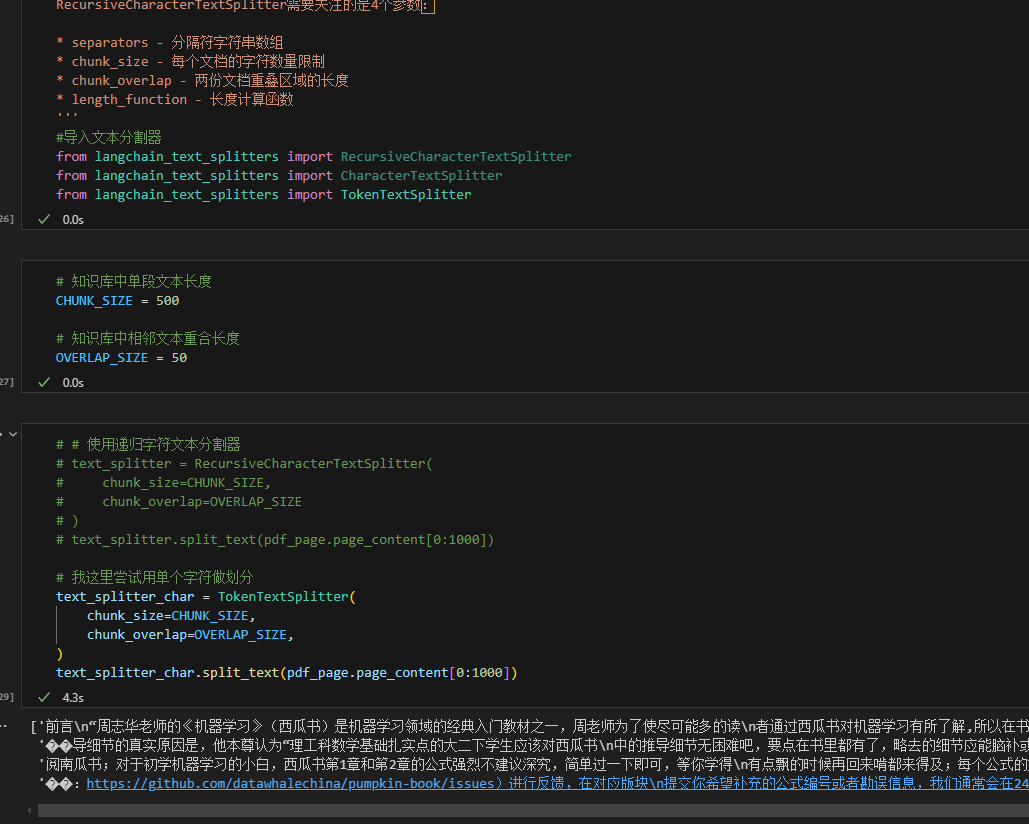The height and width of the screenshot is (824, 1029).
Task: Click the '* chunk_size' docstring line
Action: click(x=190, y=61)
